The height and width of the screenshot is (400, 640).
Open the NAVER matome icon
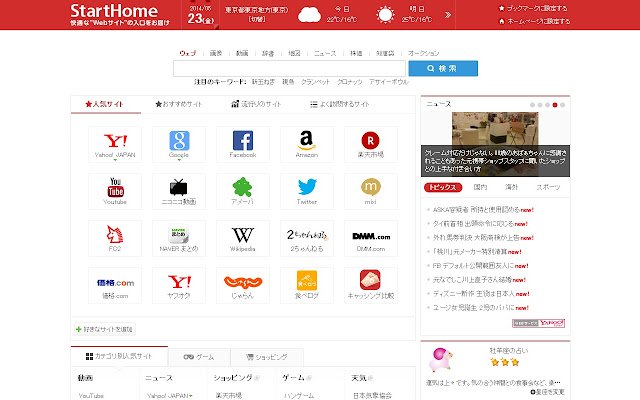(179, 238)
